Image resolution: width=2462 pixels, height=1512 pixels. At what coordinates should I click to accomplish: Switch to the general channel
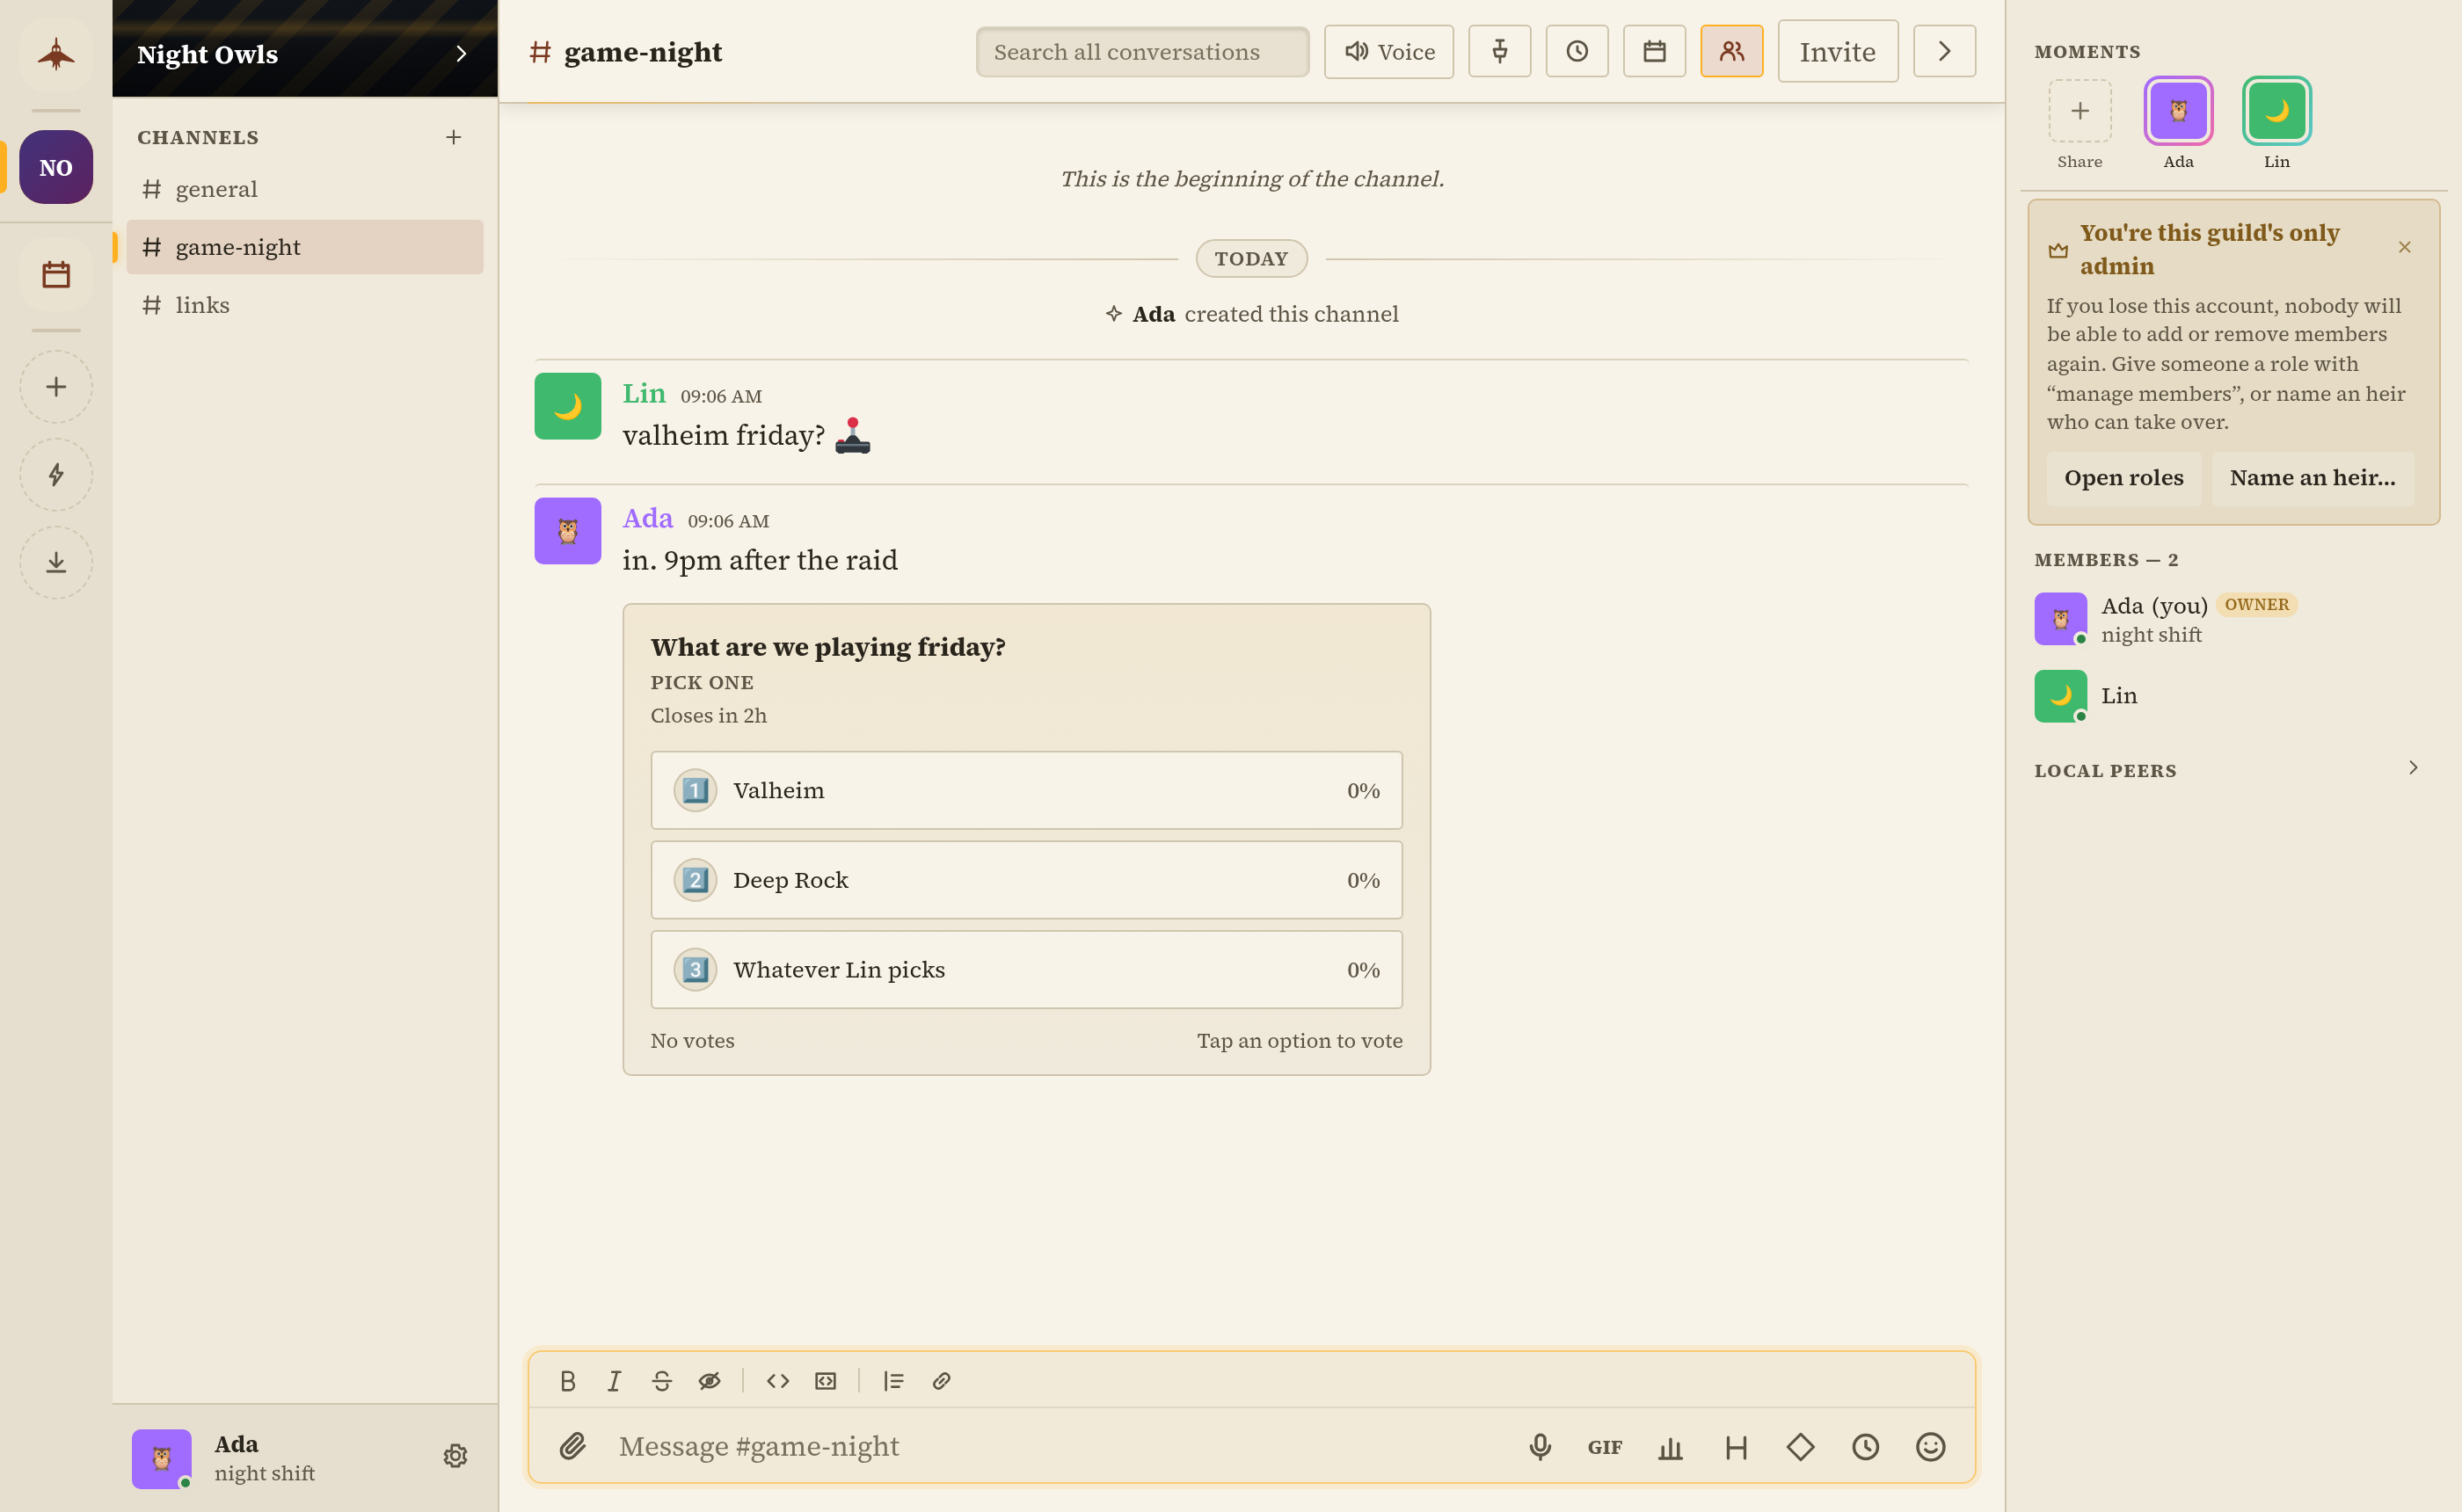tap(304, 189)
